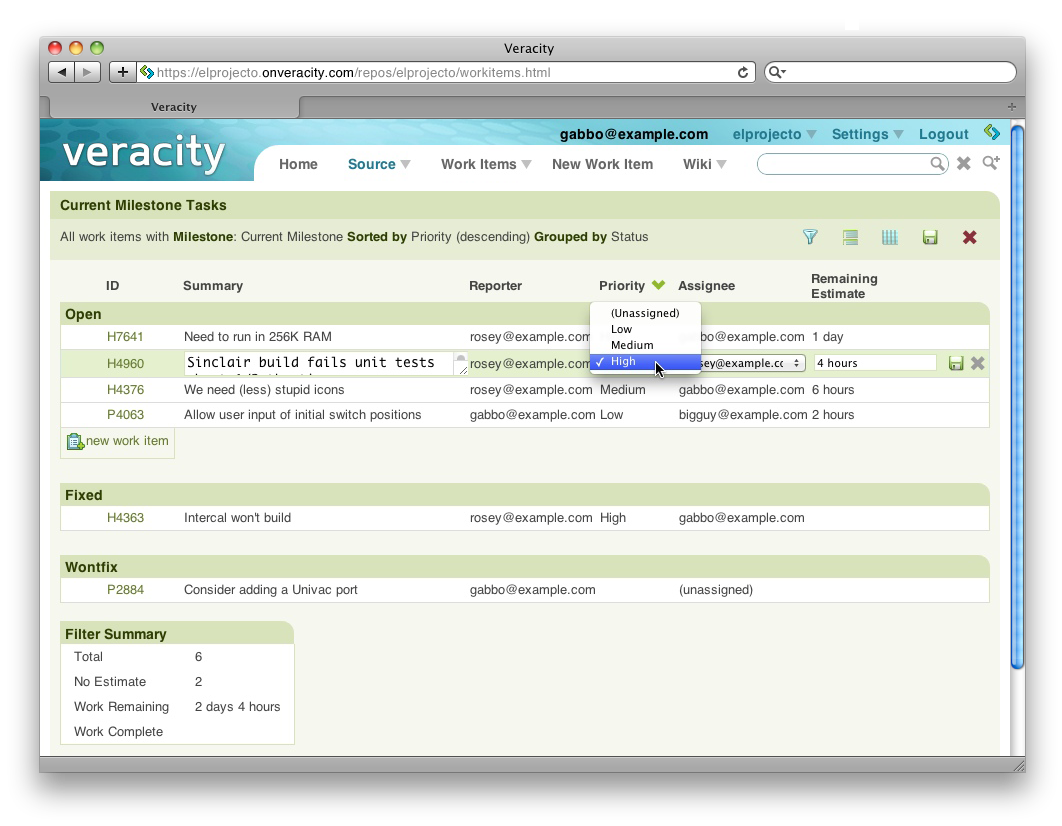The height and width of the screenshot is (826, 1062).
Task: Choose Low priority option
Action: click(622, 329)
